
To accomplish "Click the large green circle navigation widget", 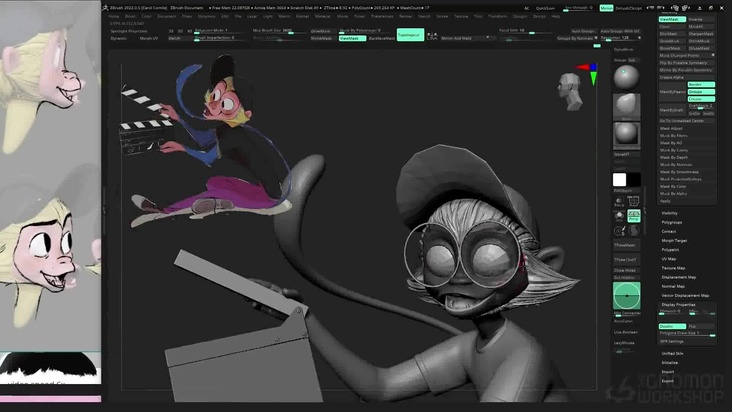I will 626,295.
